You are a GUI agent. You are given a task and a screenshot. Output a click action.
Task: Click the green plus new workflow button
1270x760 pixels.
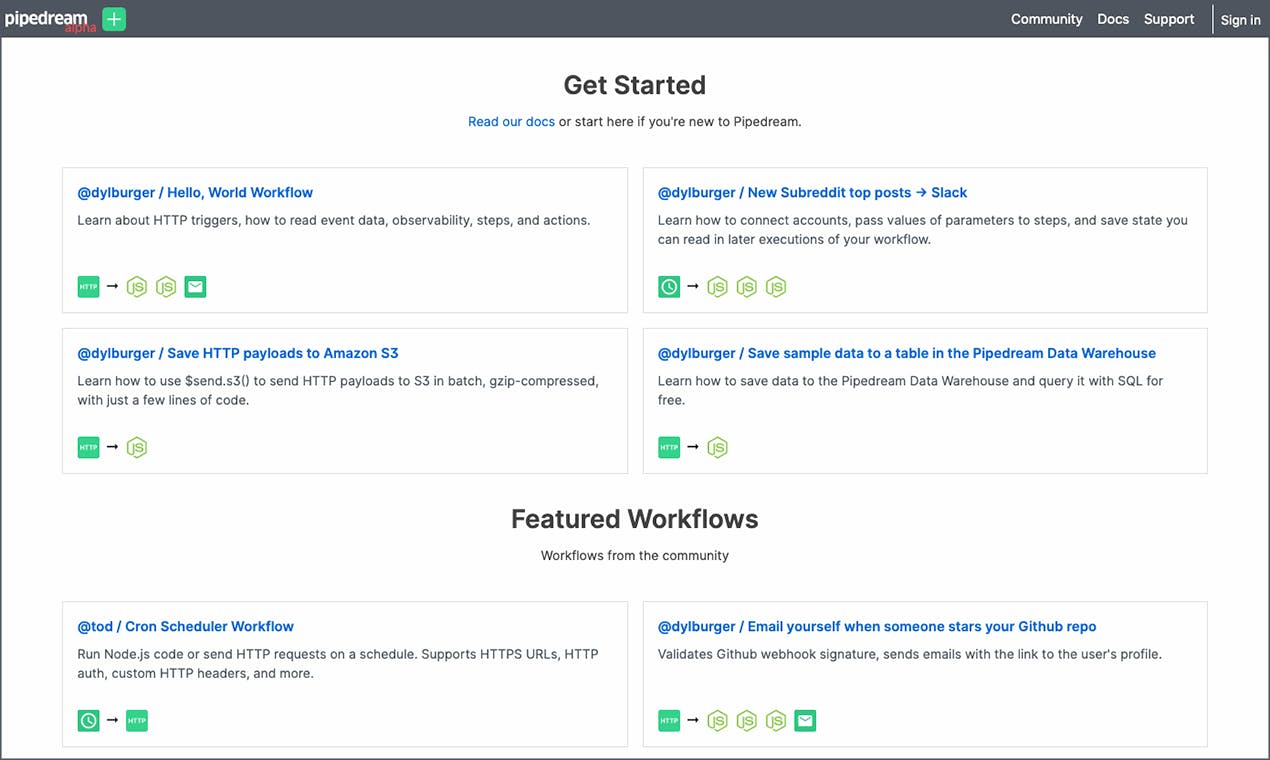tap(114, 19)
